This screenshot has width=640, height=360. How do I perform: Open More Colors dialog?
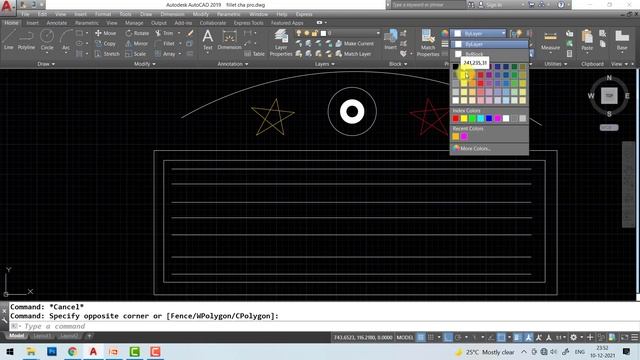471,149
